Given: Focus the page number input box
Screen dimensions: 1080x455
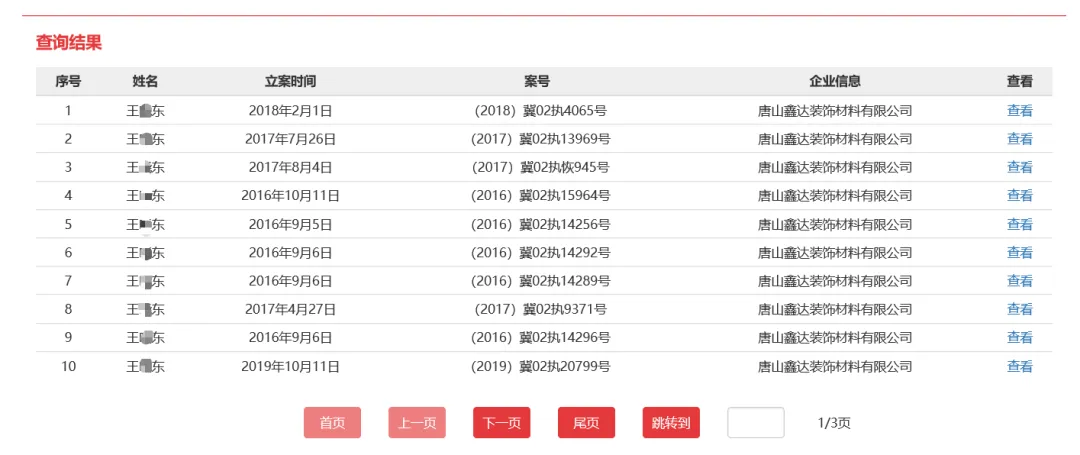Looking at the screenshot, I should (x=755, y=423).
